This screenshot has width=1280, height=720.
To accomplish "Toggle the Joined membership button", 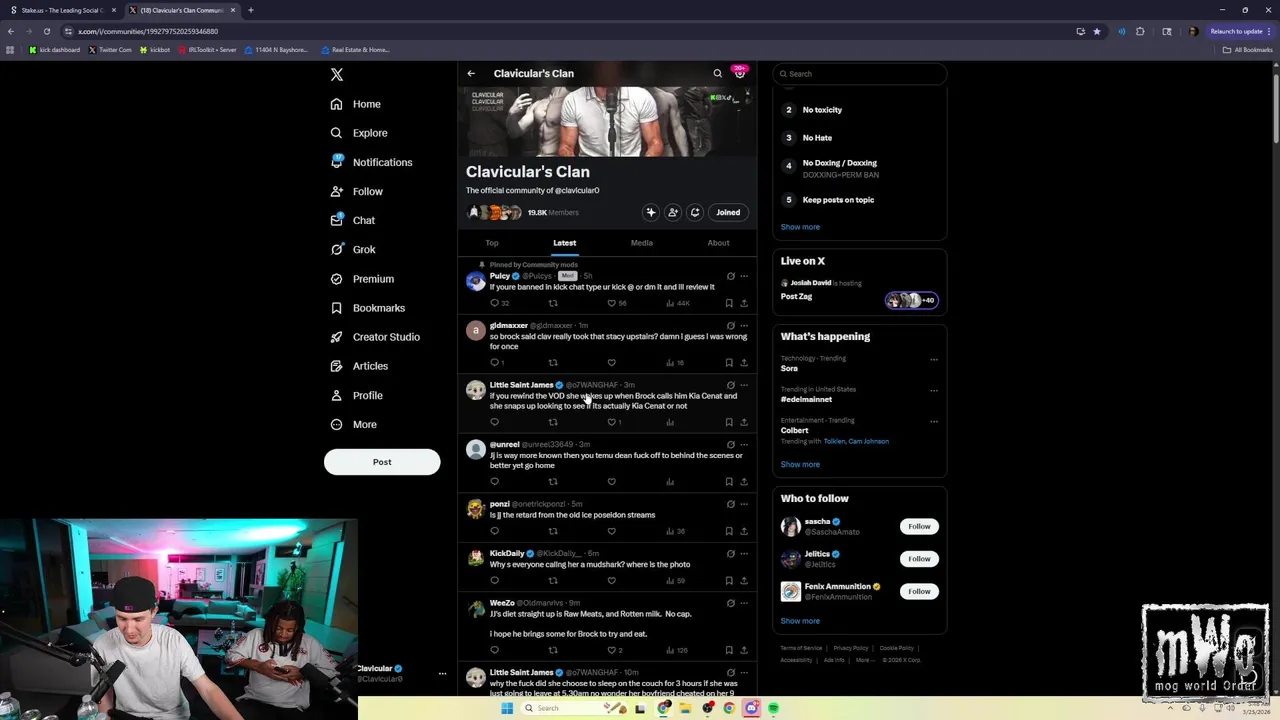I will tap(728, 212).
